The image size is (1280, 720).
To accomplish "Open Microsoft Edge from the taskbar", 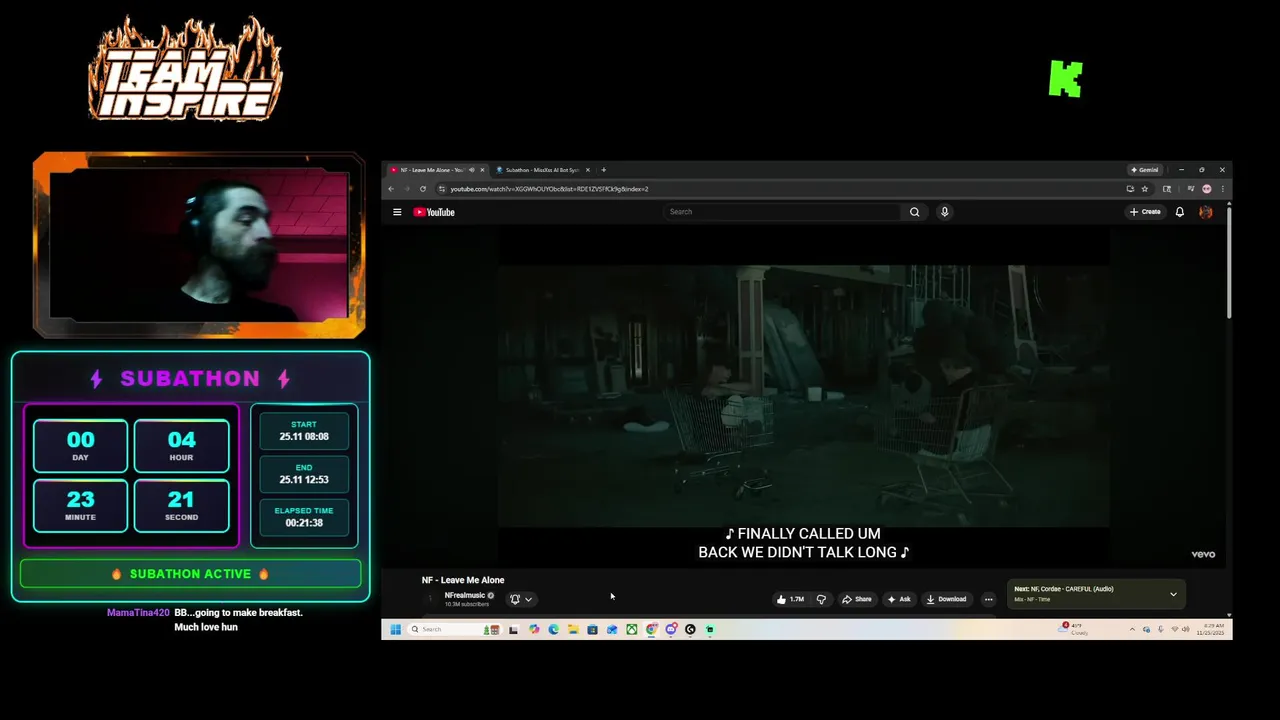I will pyautogui.click(x=553, y=629).
